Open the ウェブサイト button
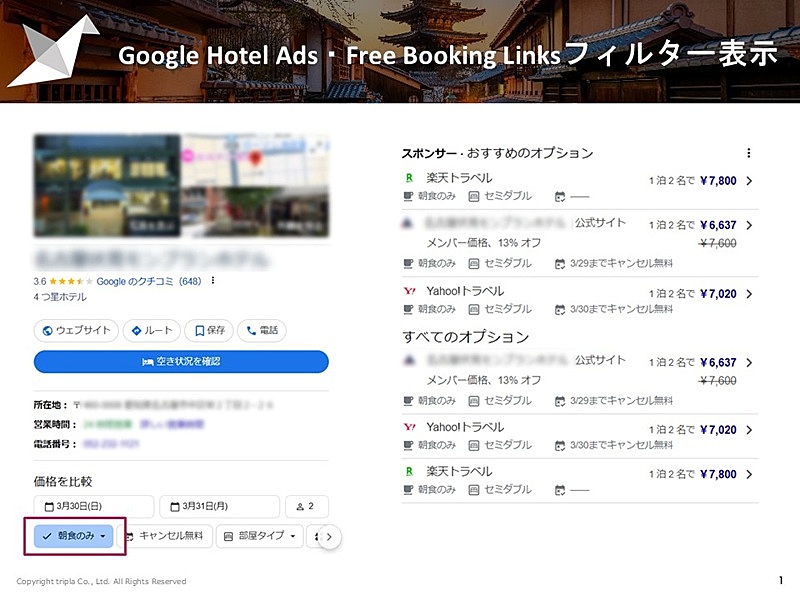800x600 pixels. pyautogui.click(x=76, y=331)
